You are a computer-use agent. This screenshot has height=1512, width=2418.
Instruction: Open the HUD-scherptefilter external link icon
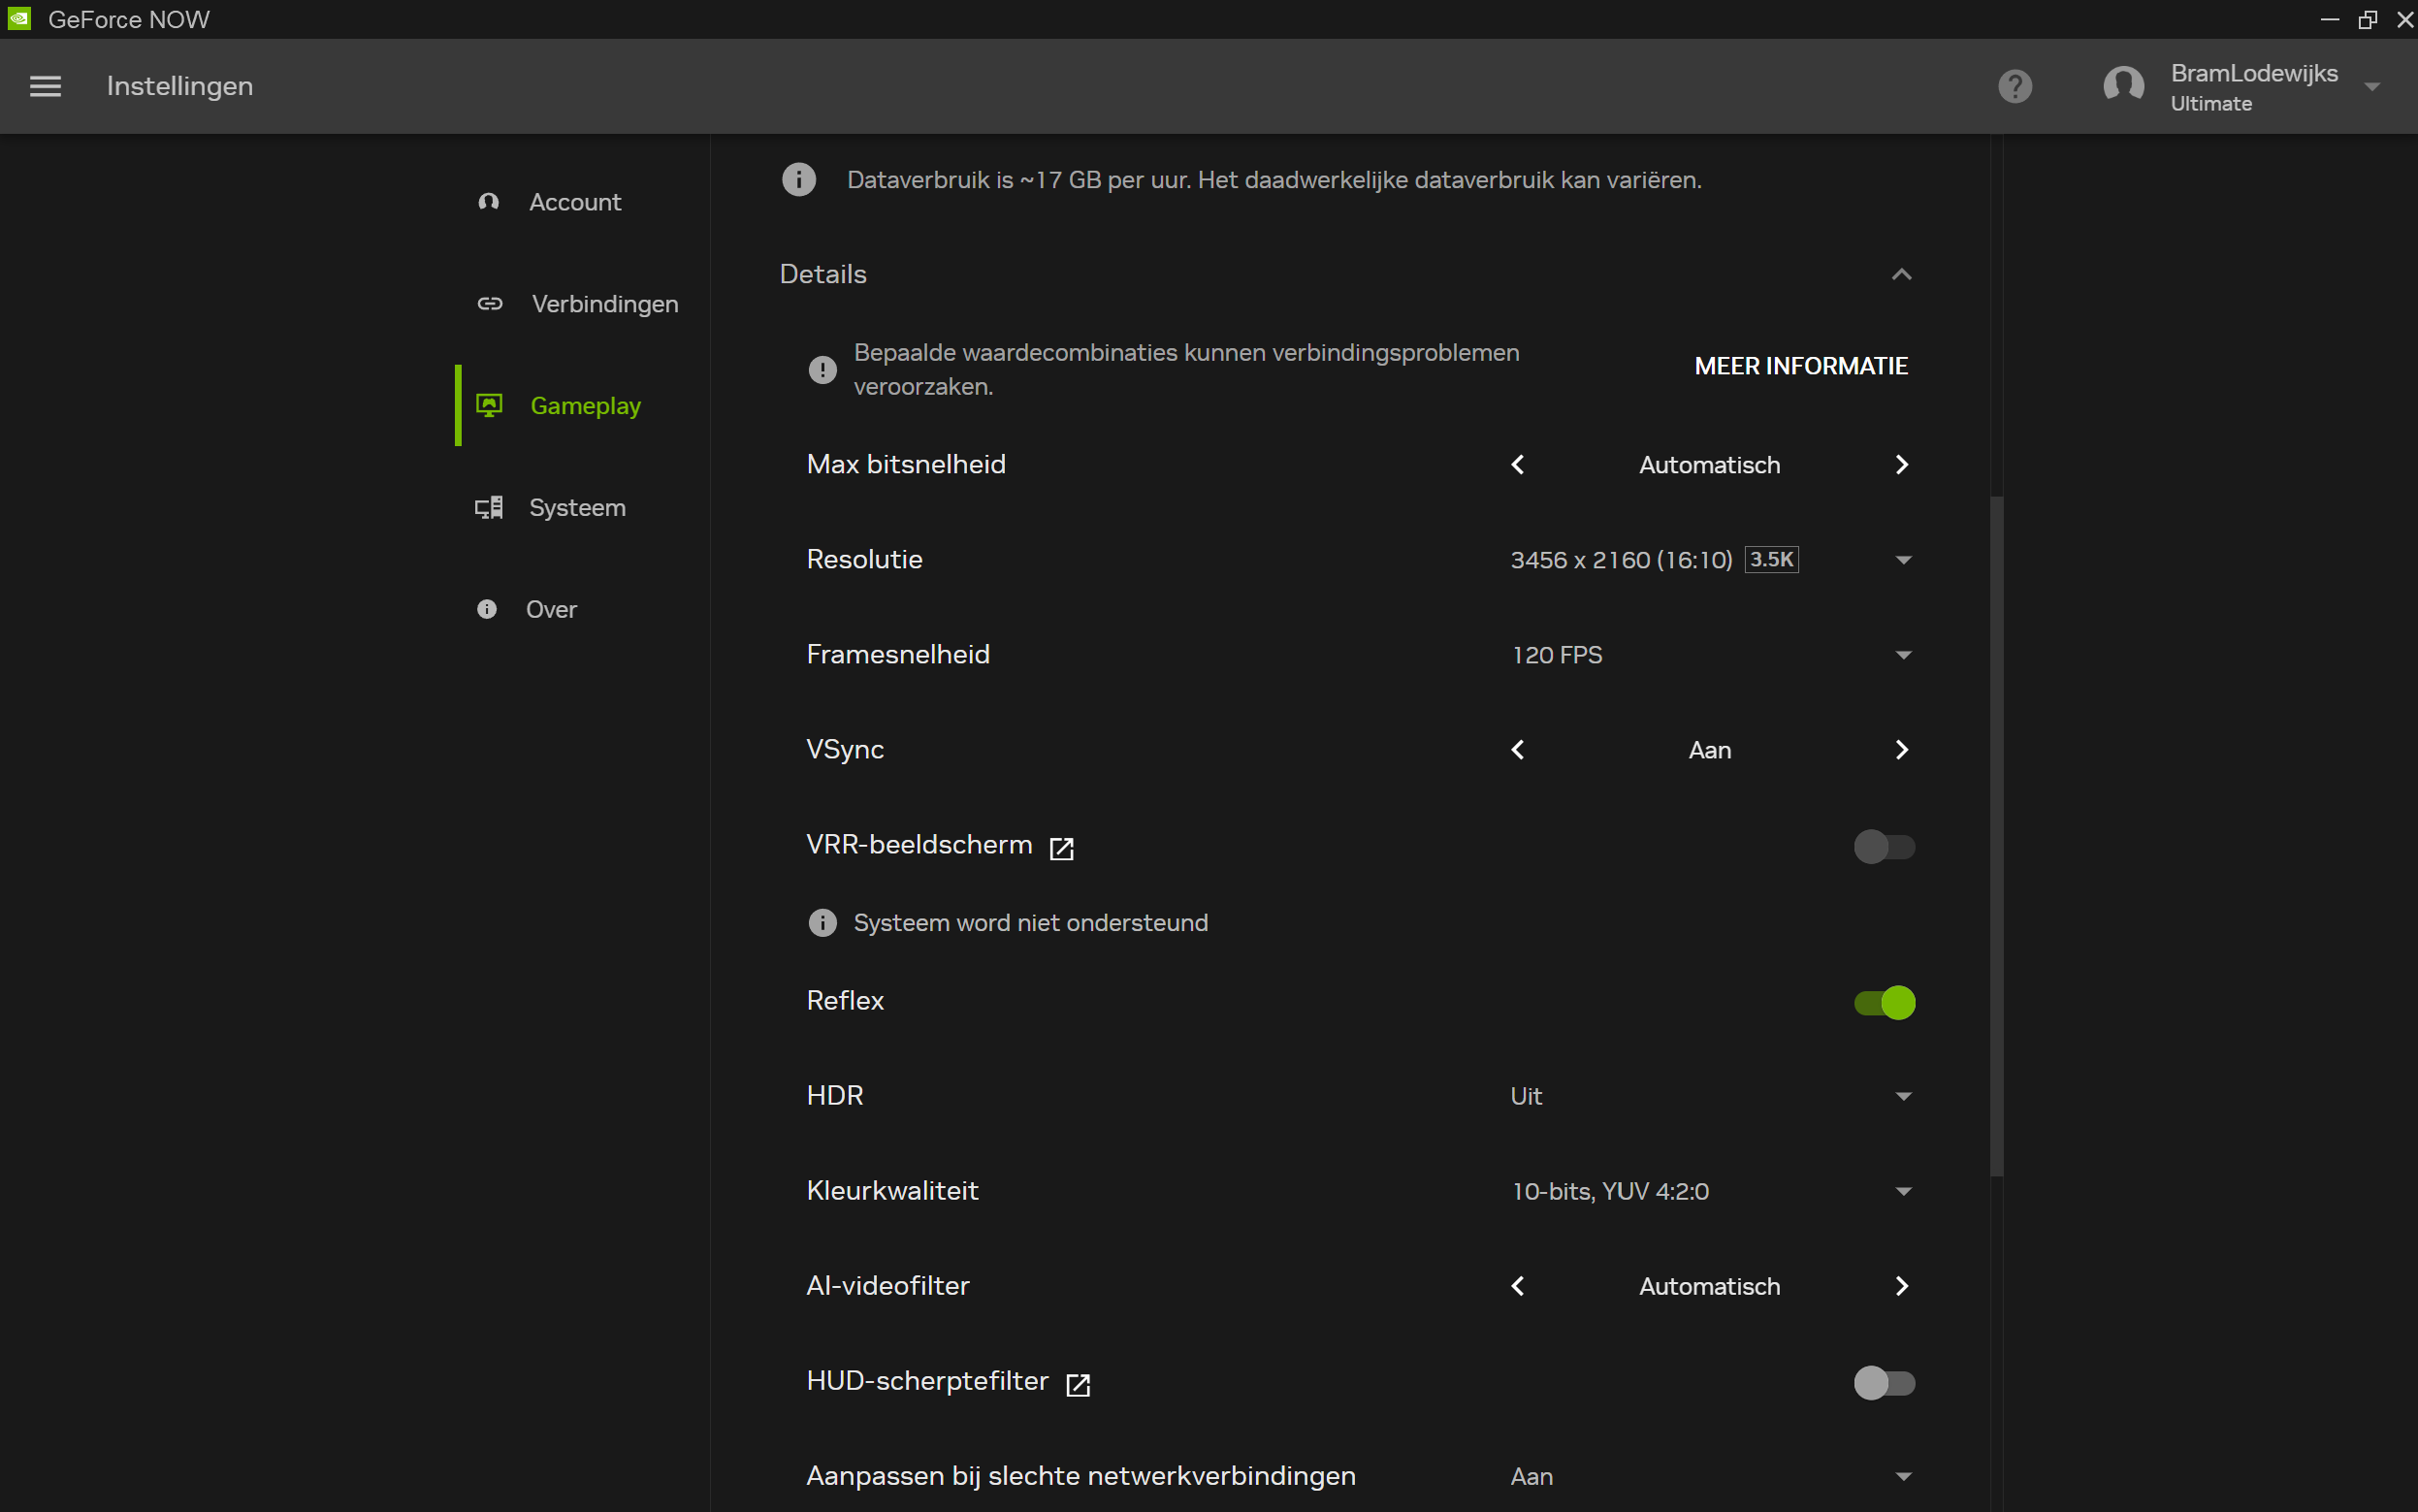(x=1079, y=1384)
